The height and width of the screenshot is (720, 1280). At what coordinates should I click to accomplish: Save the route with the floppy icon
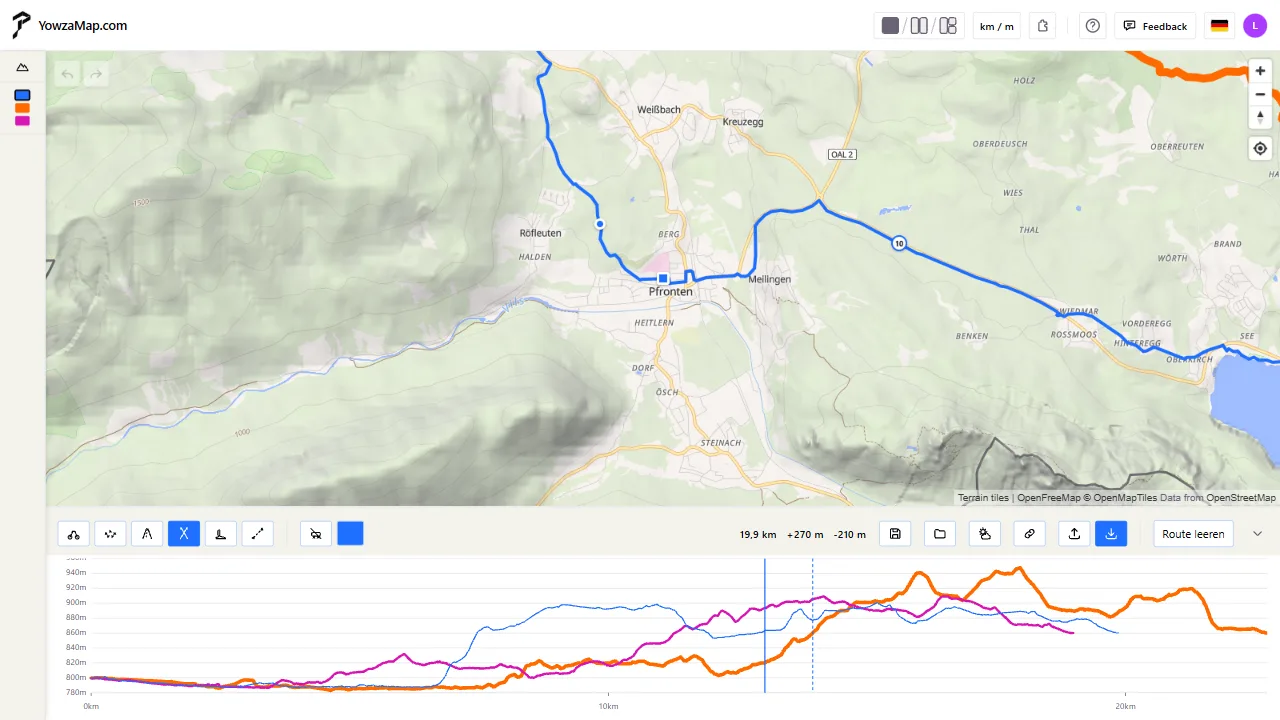click(895, 534)
